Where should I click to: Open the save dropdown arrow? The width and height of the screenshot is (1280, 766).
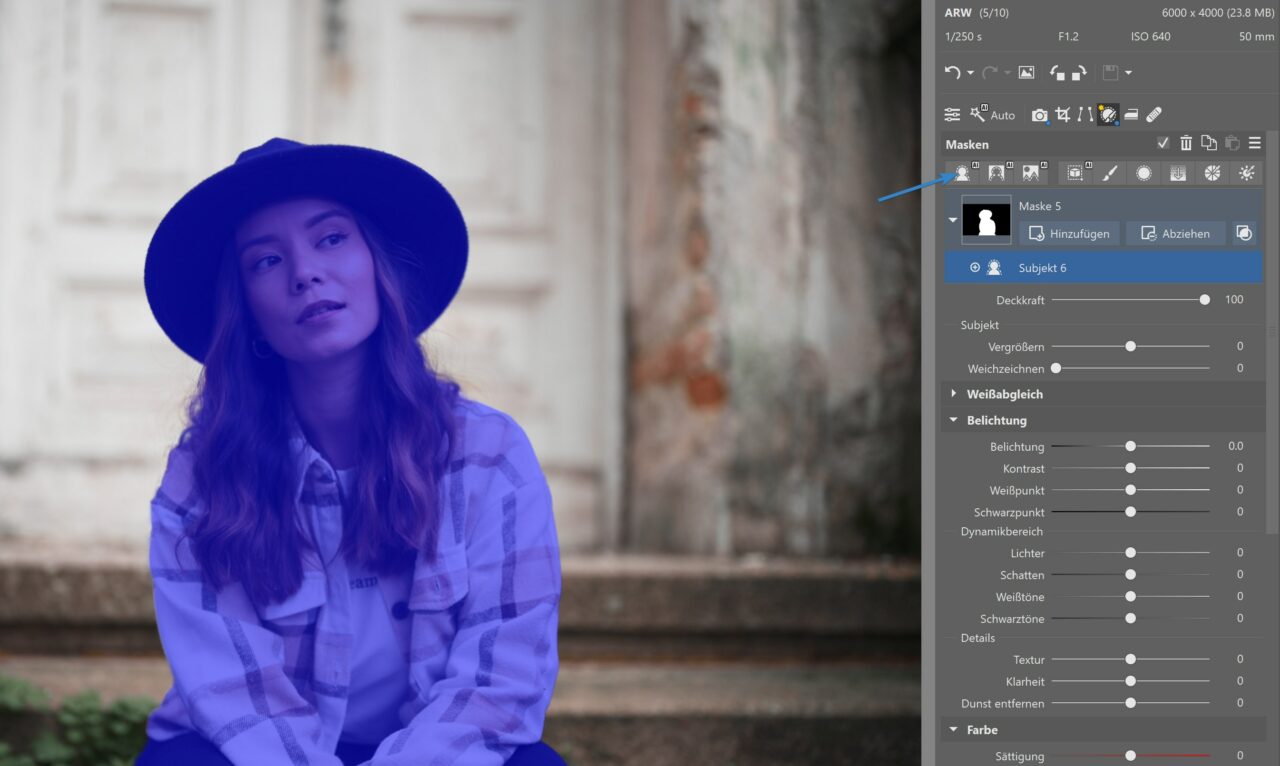[x=1128, y=73]
